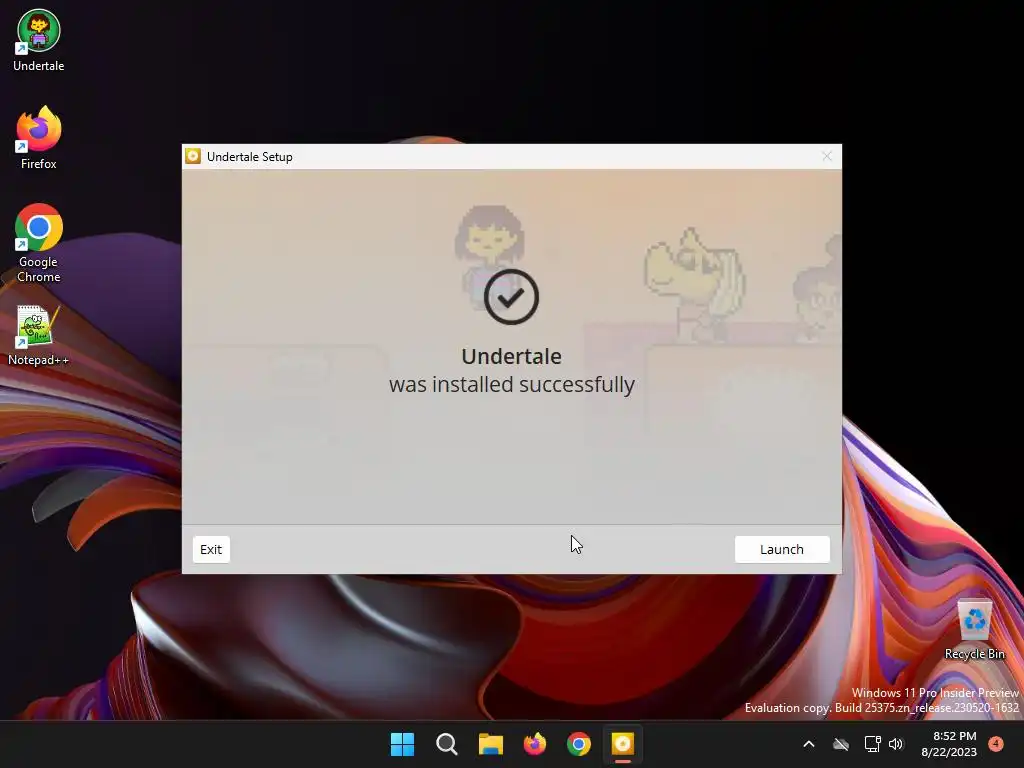Open the volume control tray icon
1024x768 pixels.
896,744
